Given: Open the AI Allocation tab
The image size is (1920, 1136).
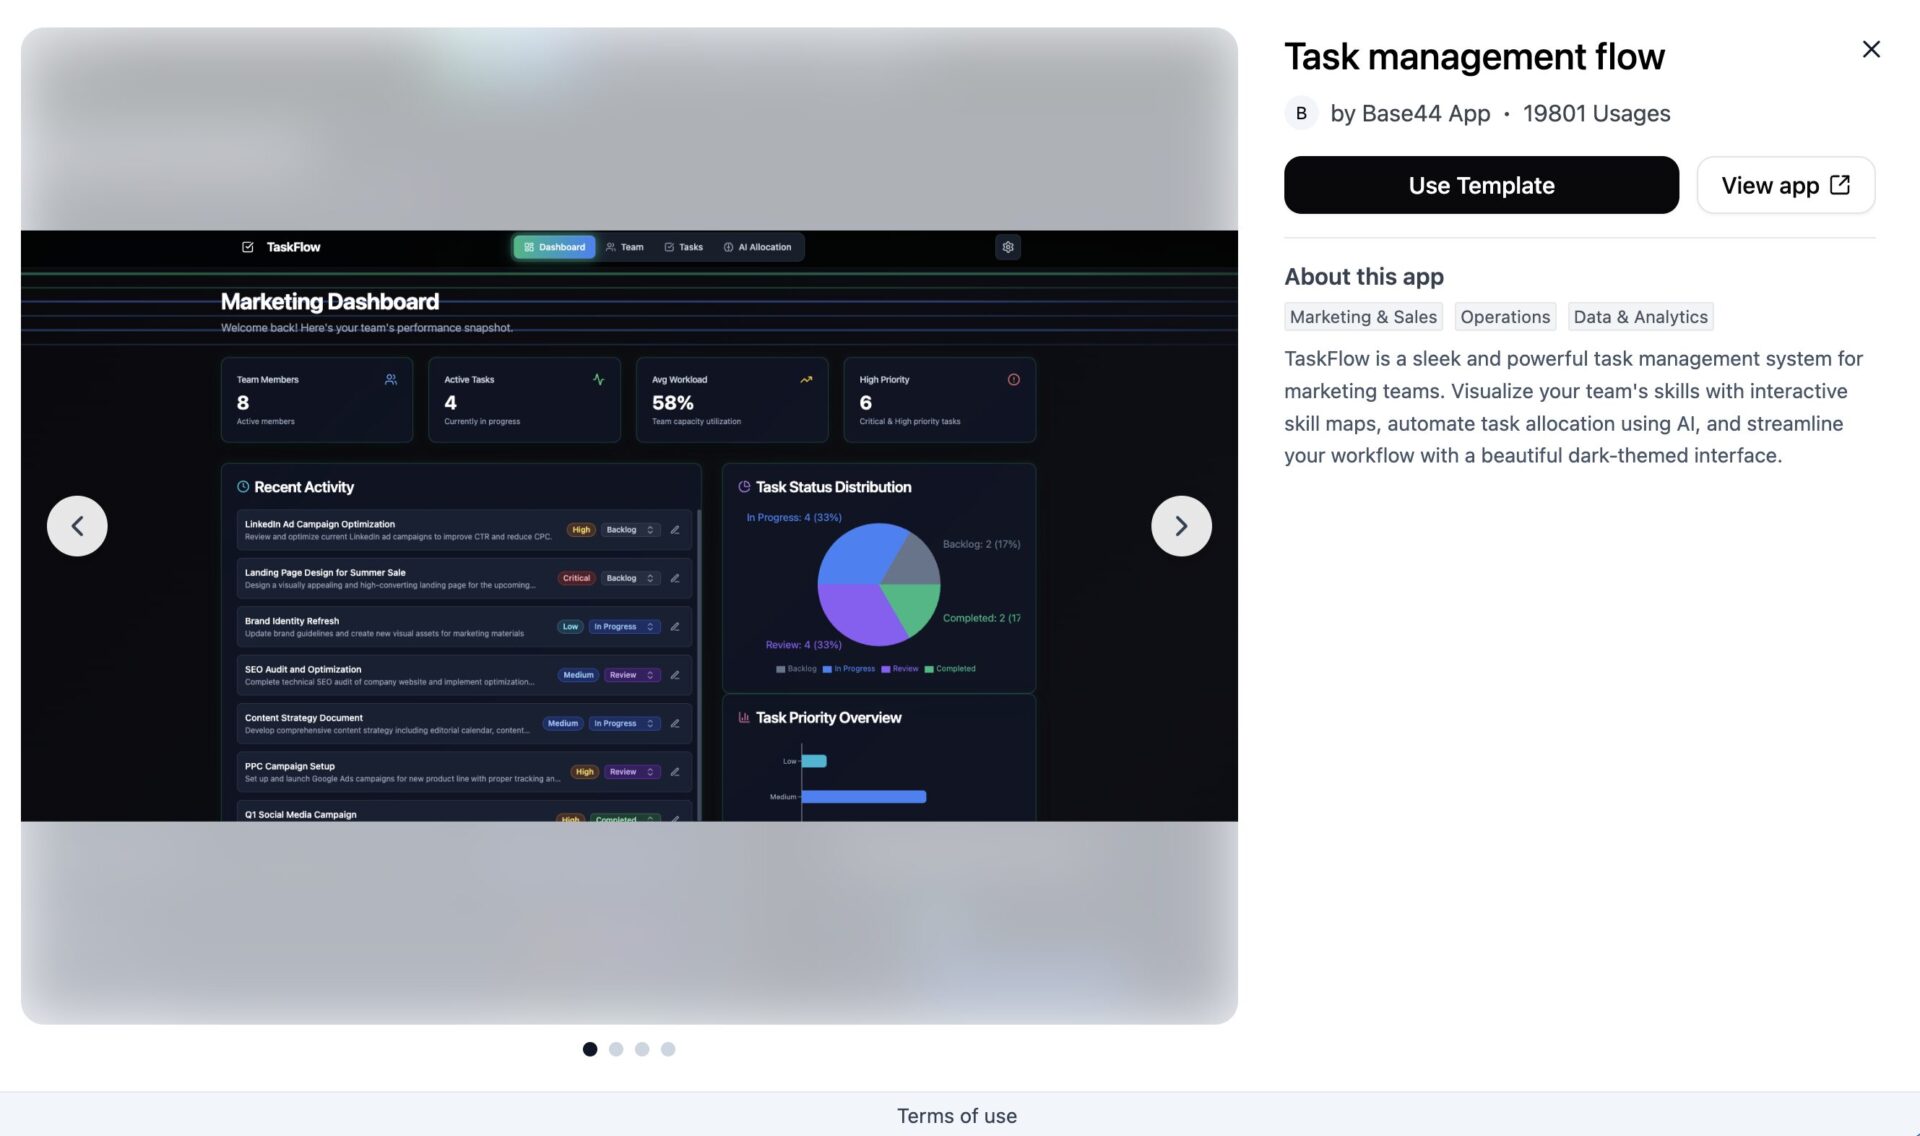Looking at the screenshot, I should coord(757,247).
